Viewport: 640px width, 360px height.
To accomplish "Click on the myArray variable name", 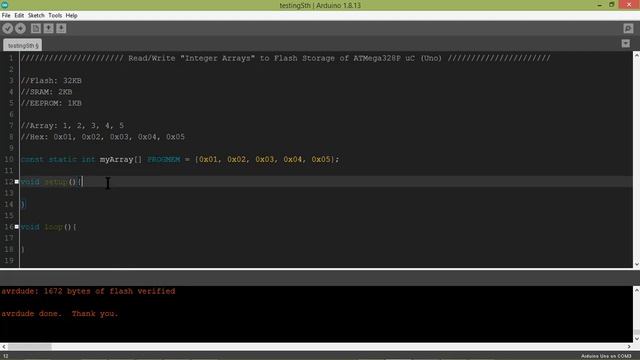I will (x=117, y=159).
